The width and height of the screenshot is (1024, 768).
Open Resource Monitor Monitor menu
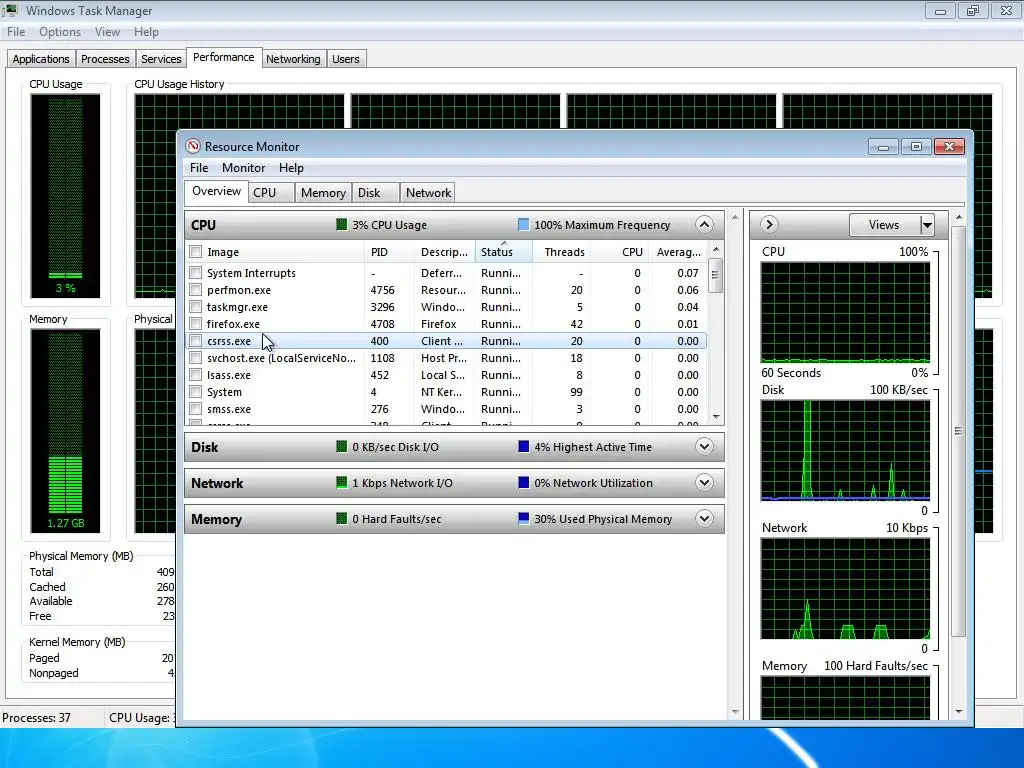(x=243, y=168)
